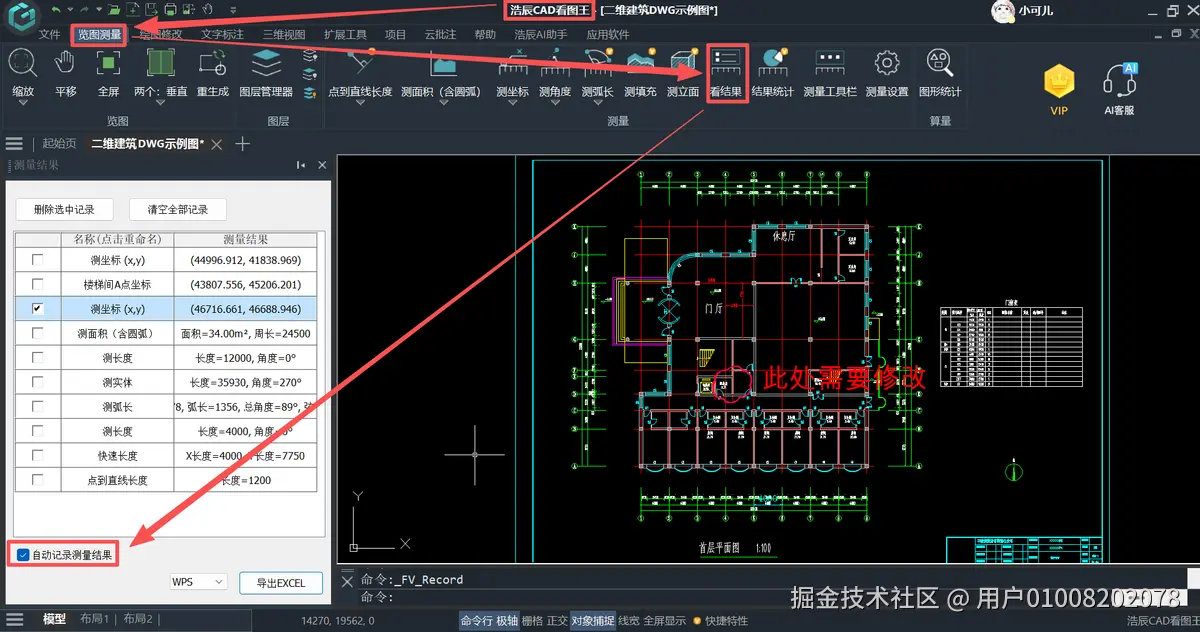Click the gold VIP badge icon
Image resolution: width=1200 pixels, height=632 pixels.
click(1059, 79)
